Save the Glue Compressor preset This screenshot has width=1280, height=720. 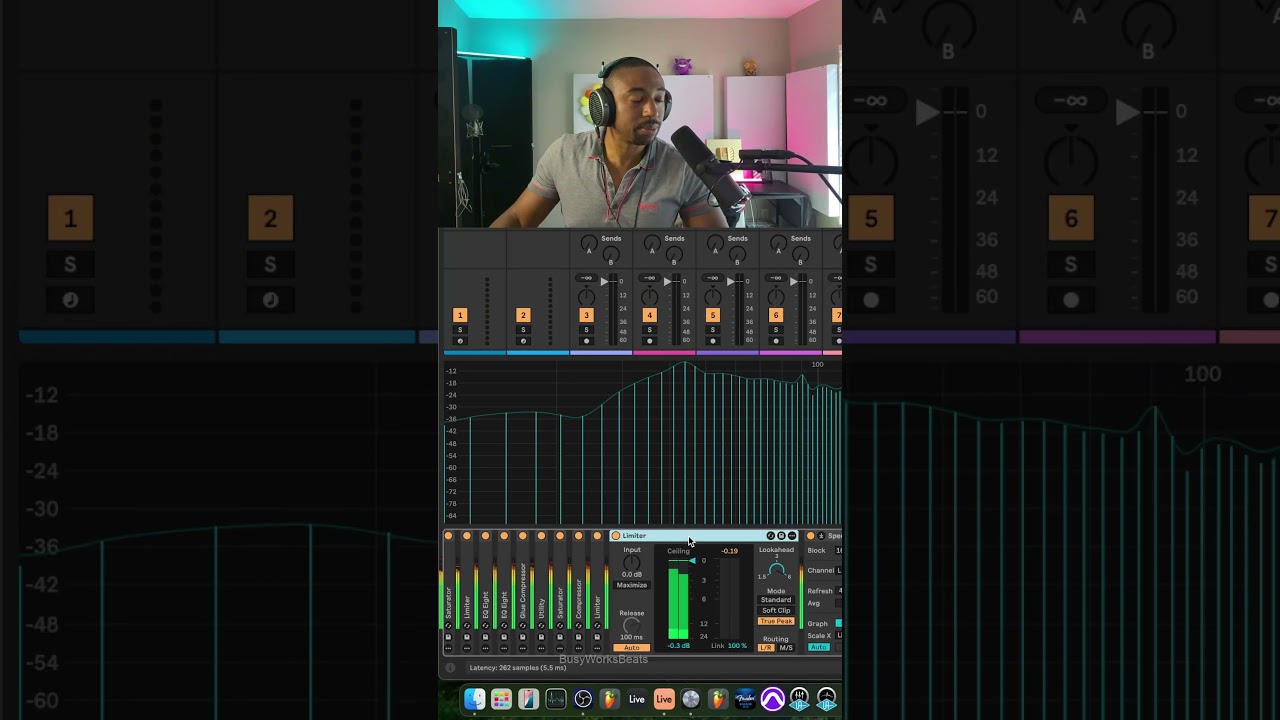point(523,637)
